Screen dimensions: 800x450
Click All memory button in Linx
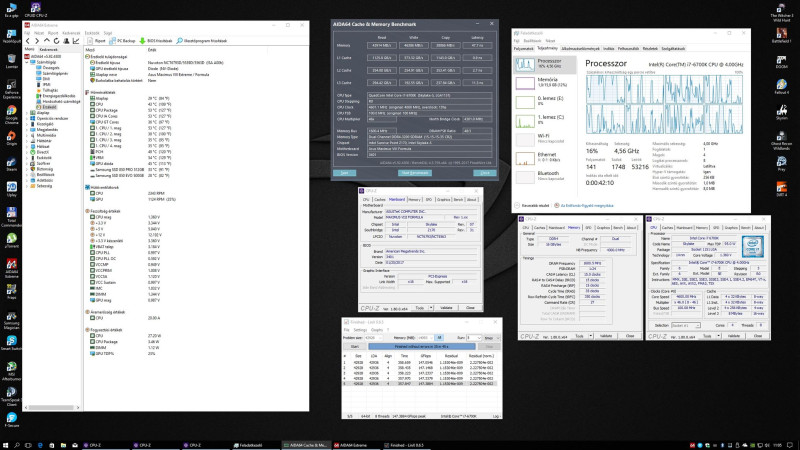click(x=439, y=338)
